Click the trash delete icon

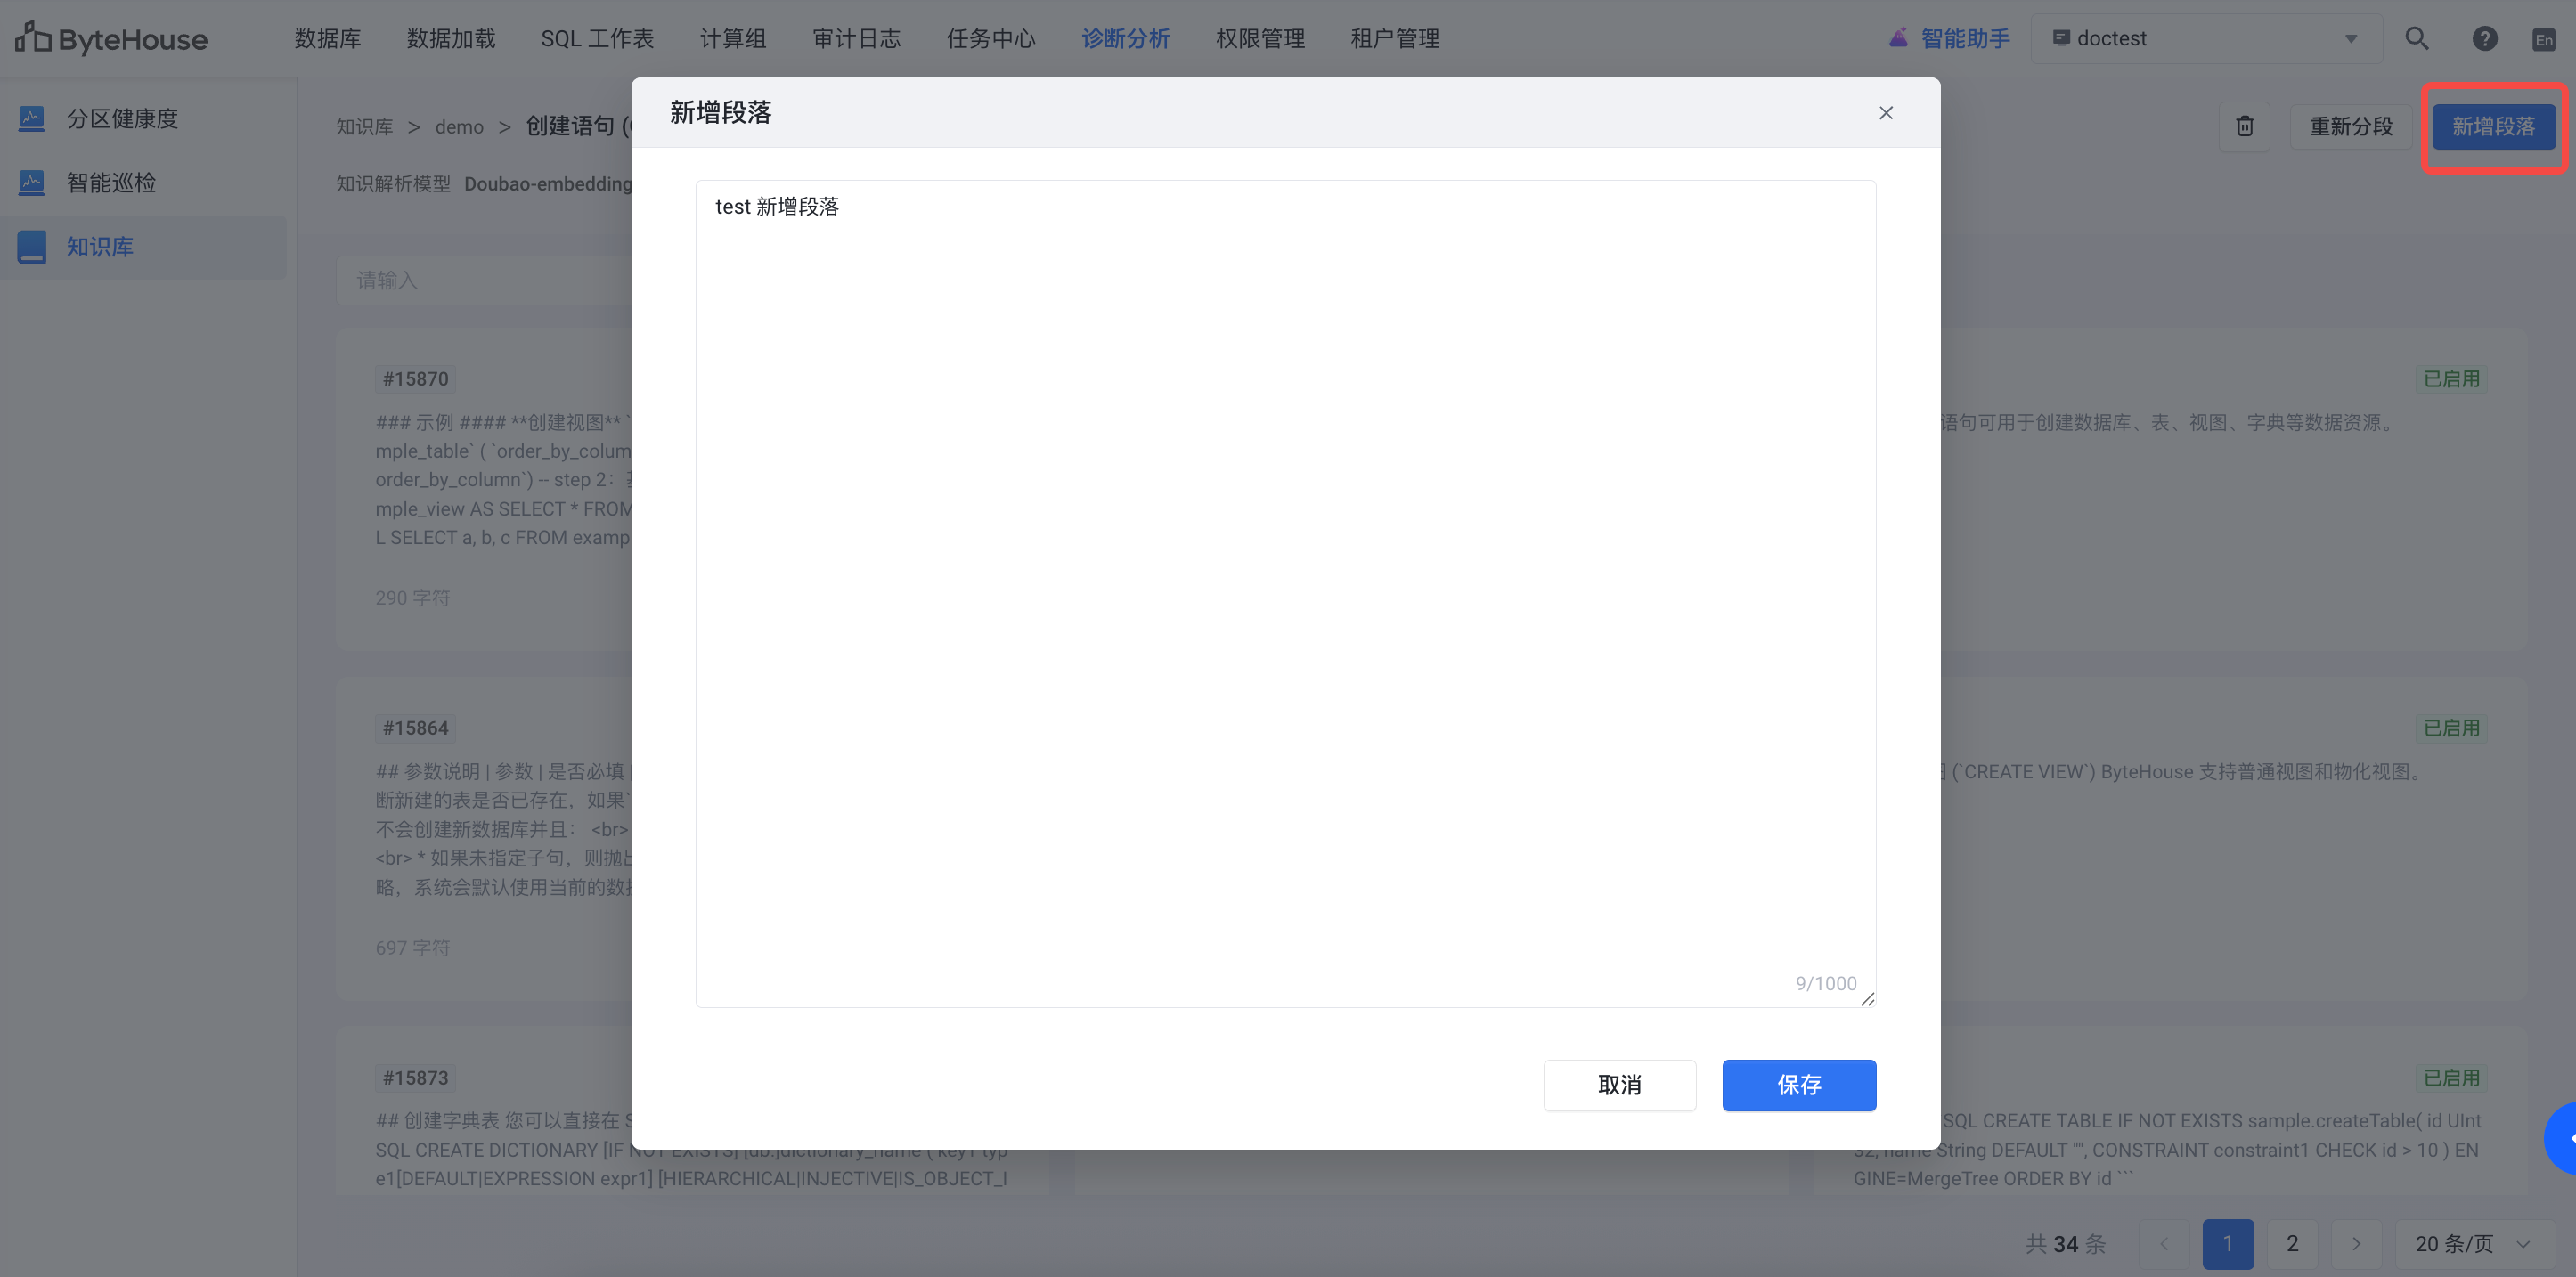point(2244,126)
